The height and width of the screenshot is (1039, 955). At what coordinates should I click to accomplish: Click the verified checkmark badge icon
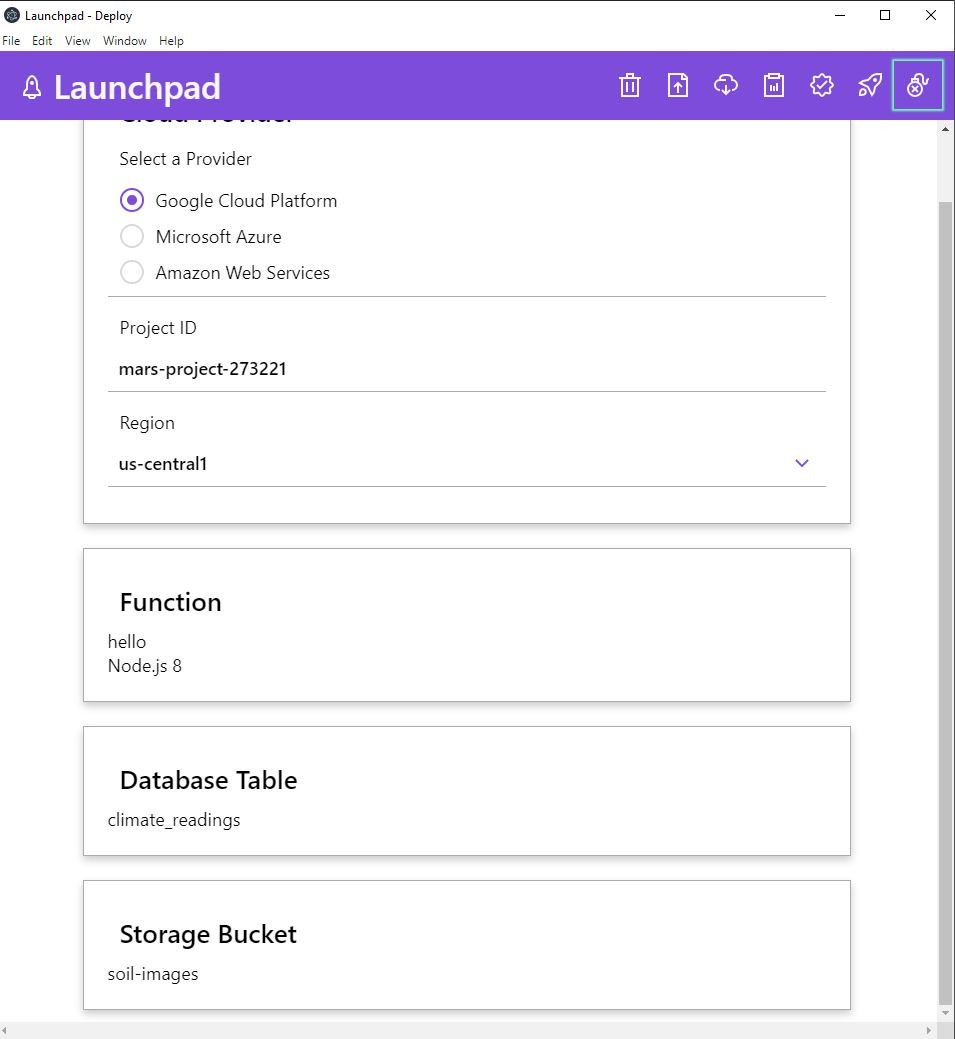point(822,85)
